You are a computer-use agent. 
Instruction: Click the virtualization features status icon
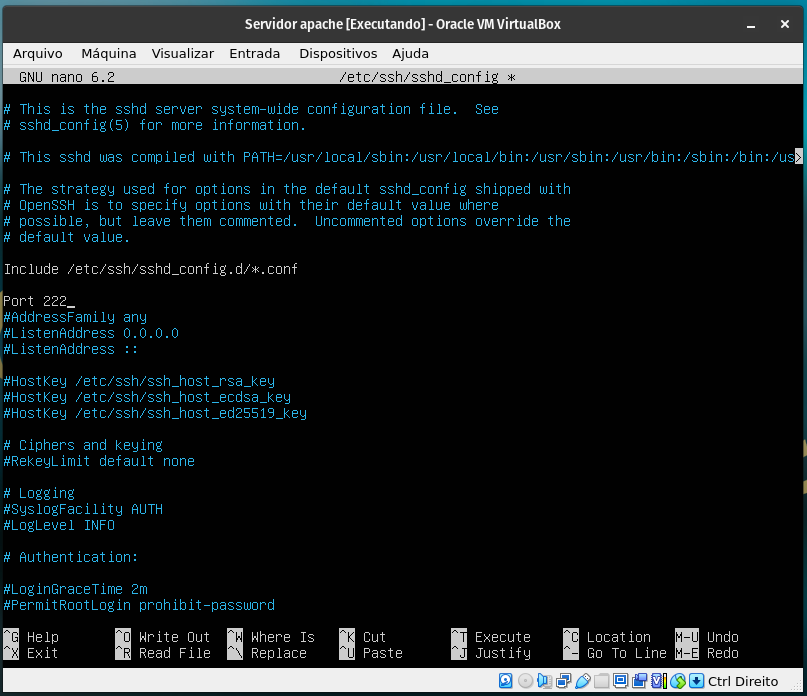(656, 681)
